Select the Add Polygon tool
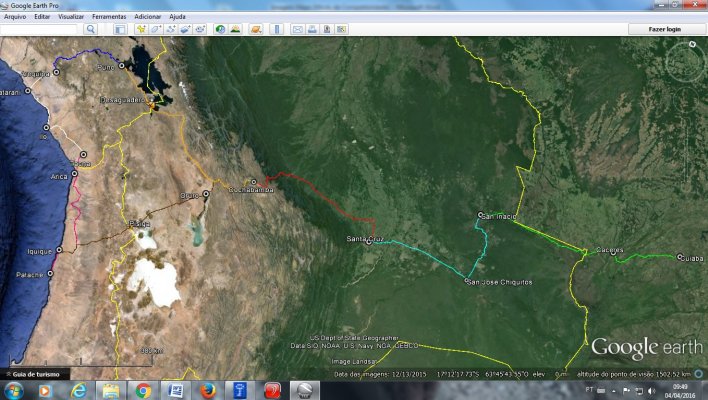The image size is (708, 400). tap(156, 29)
